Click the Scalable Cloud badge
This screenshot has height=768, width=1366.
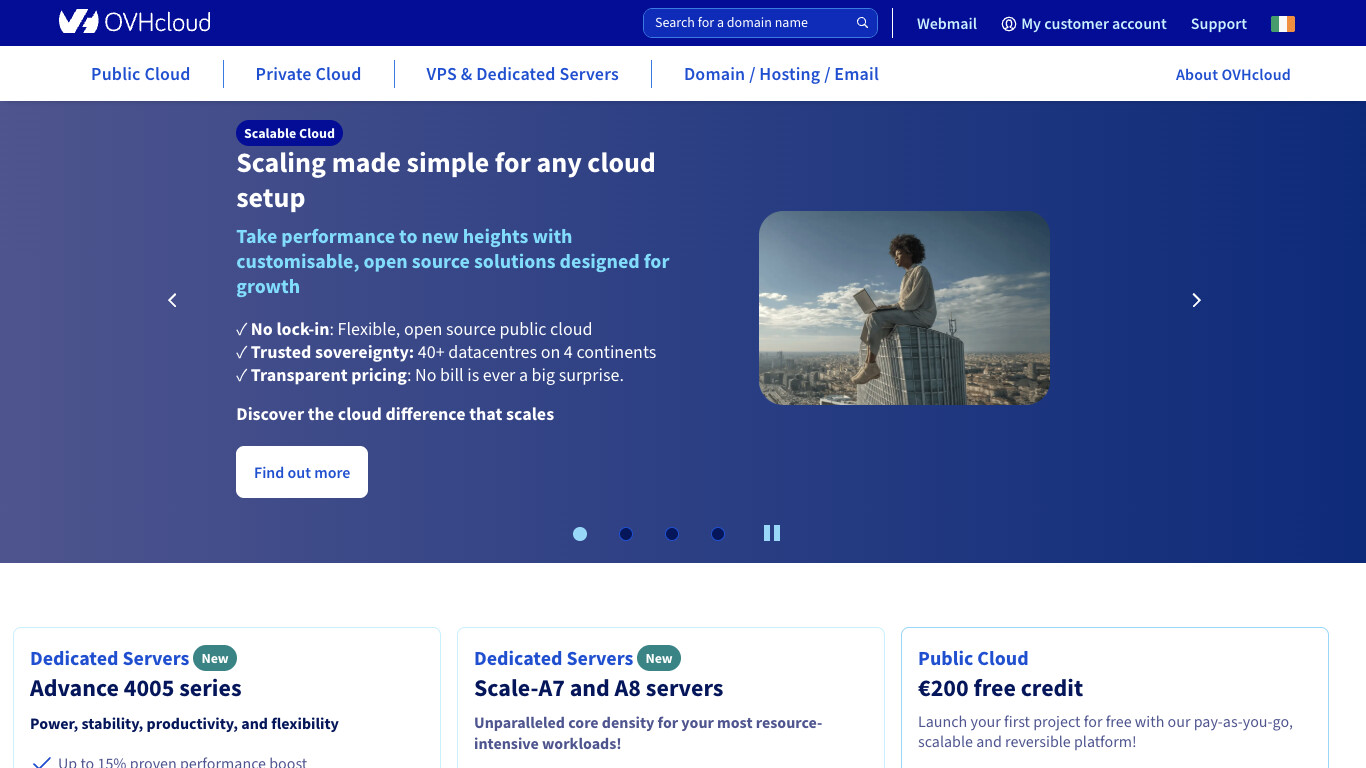point(289,132)
